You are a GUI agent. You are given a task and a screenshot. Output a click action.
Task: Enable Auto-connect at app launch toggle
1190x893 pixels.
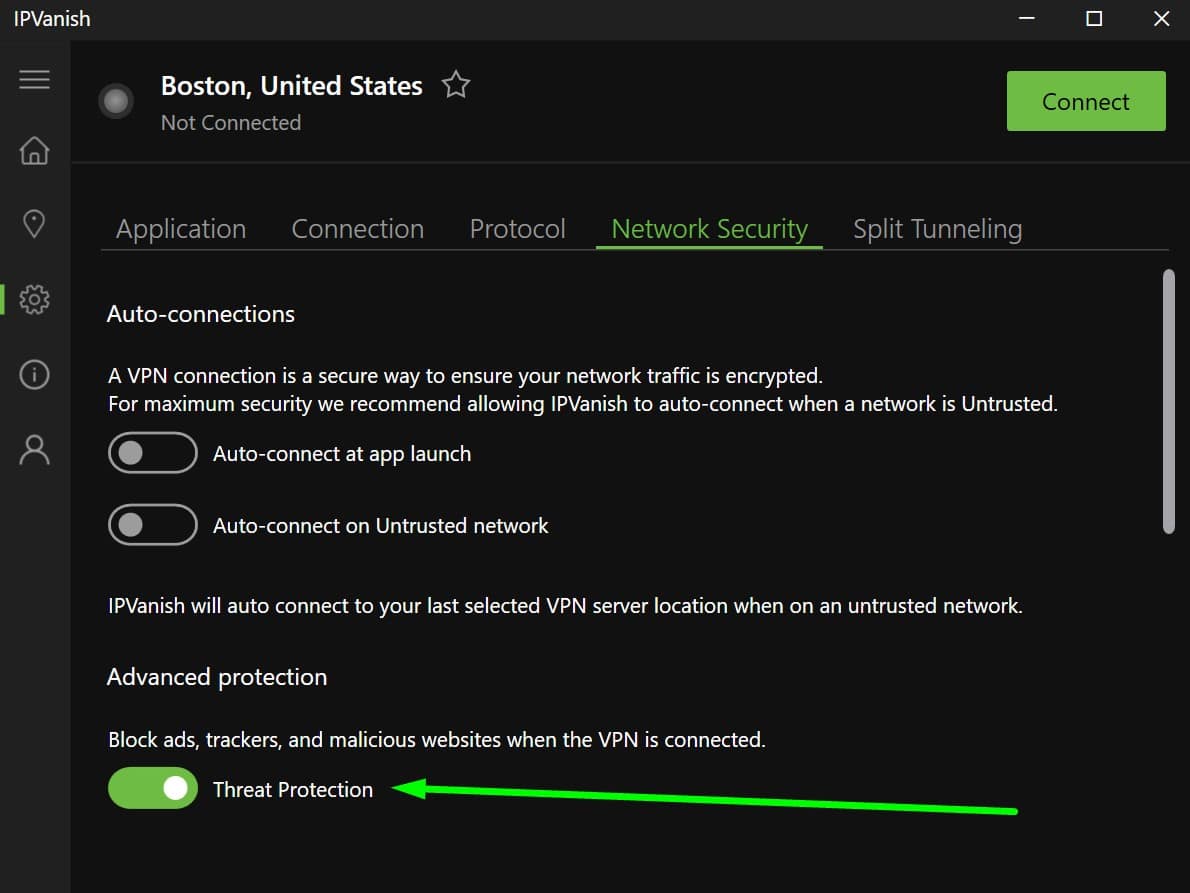pyautogui.click(x=153, y=453)
